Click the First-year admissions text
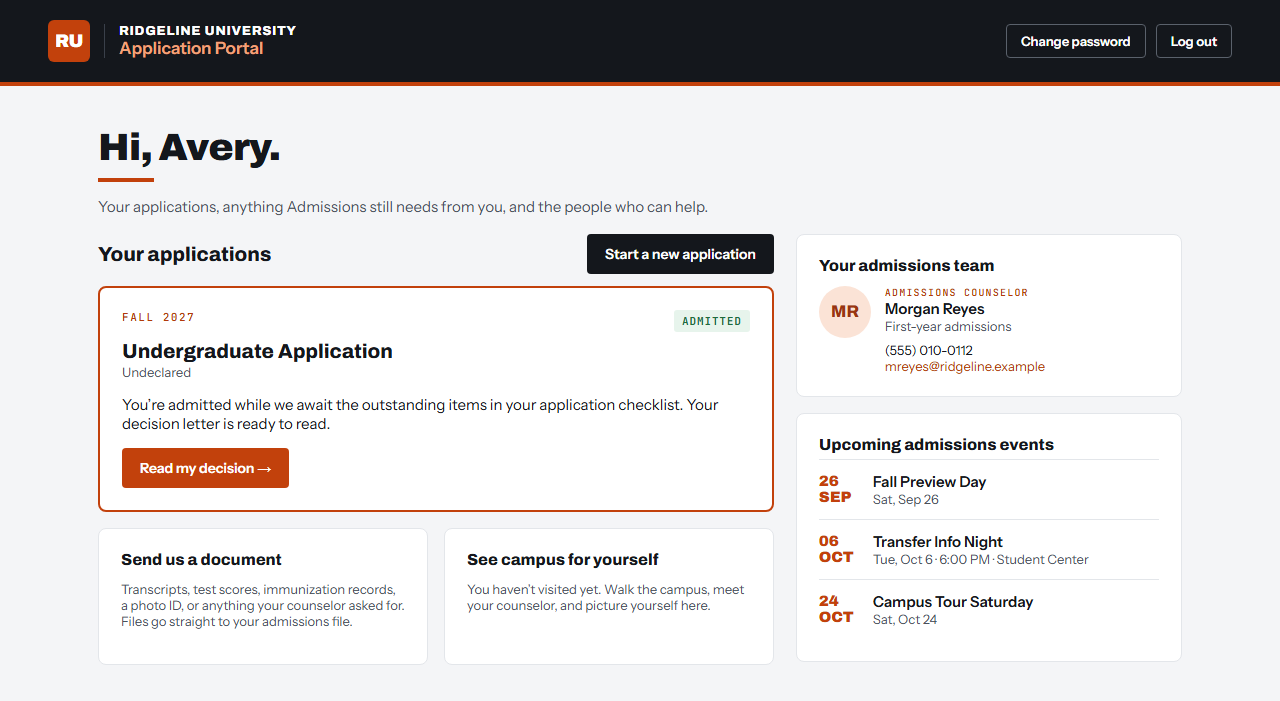 (x=948, y=327)
